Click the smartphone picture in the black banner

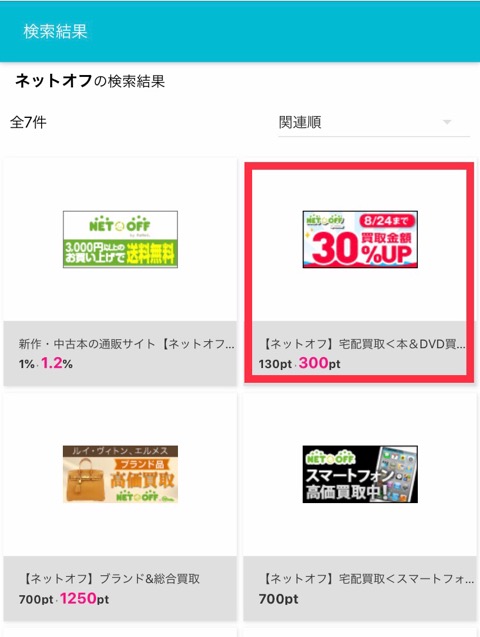pos(396,473)
